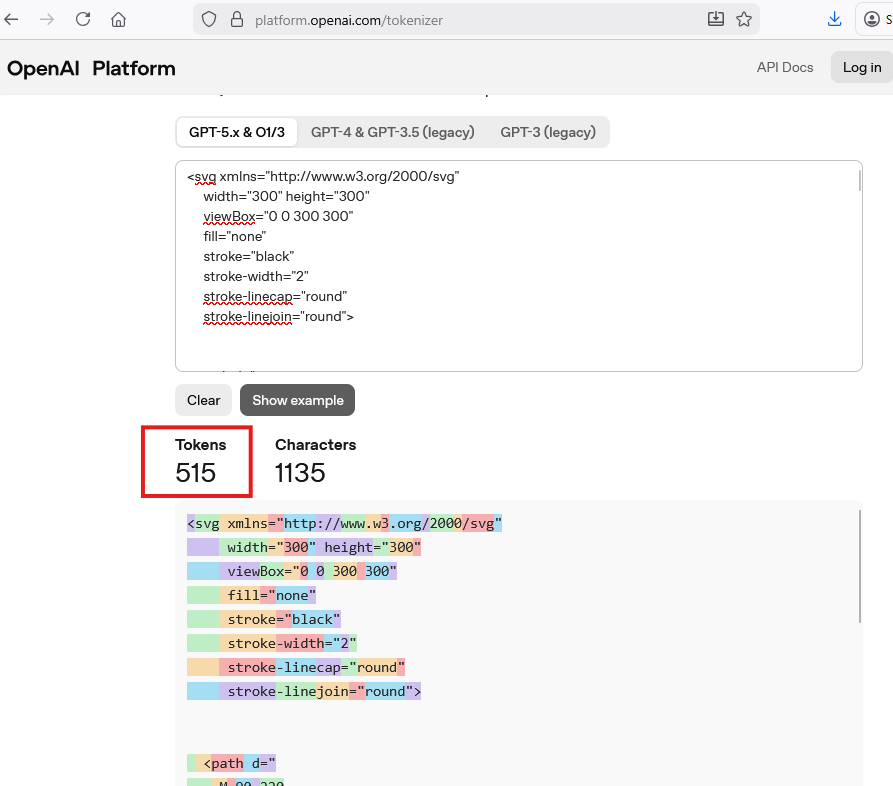
Task: Select the GPT-5.x & O1/3 tokenizer option
Action: (x=236, y=131)
